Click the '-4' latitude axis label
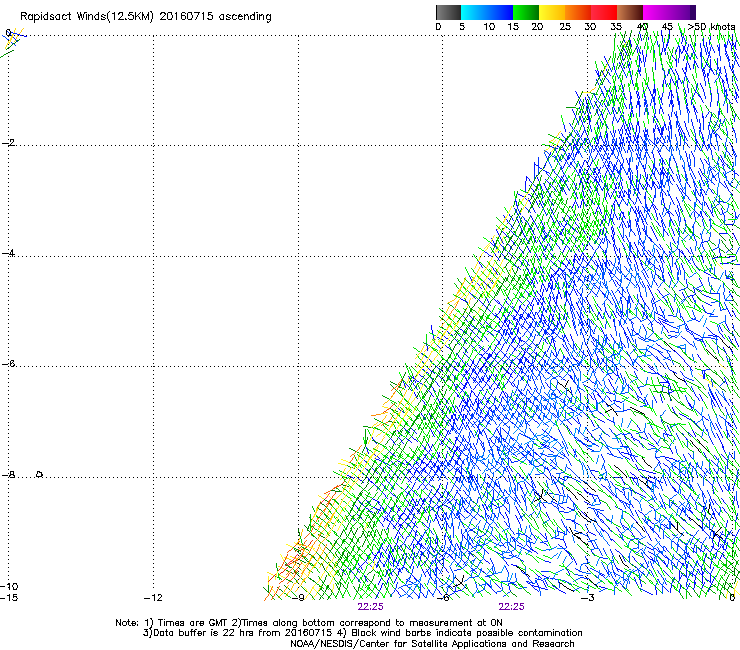This screenshot has width=740, height=650. [x=8, y=253]
